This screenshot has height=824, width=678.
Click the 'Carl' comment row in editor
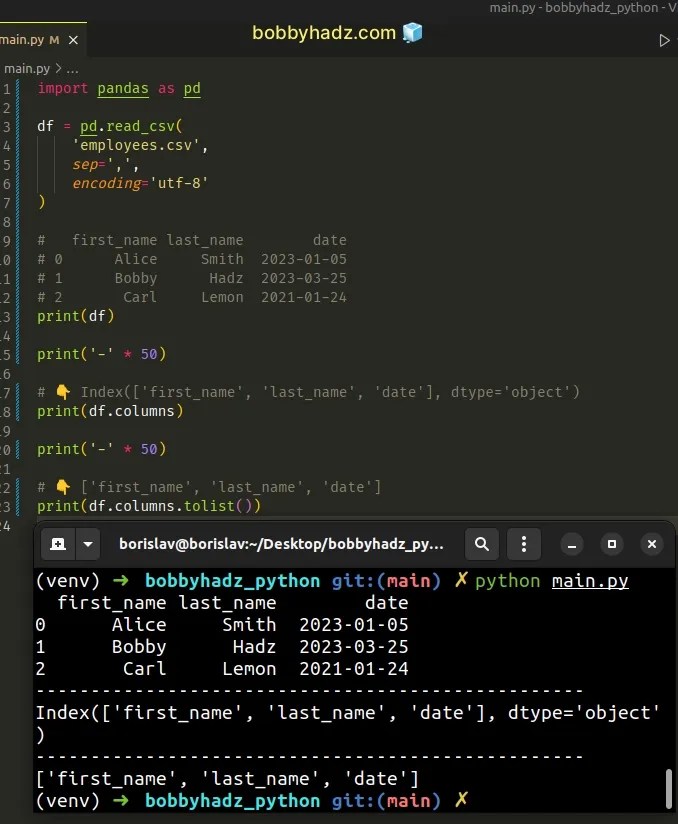click(x=192, y=297)
